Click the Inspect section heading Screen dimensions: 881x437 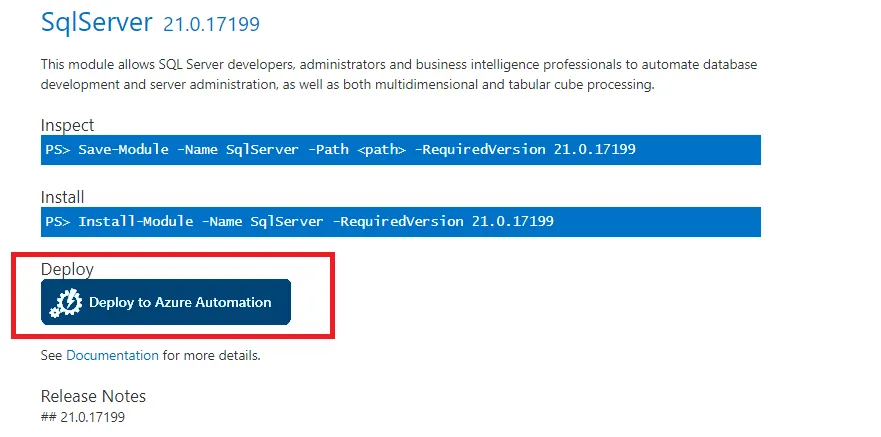point(67,125)
